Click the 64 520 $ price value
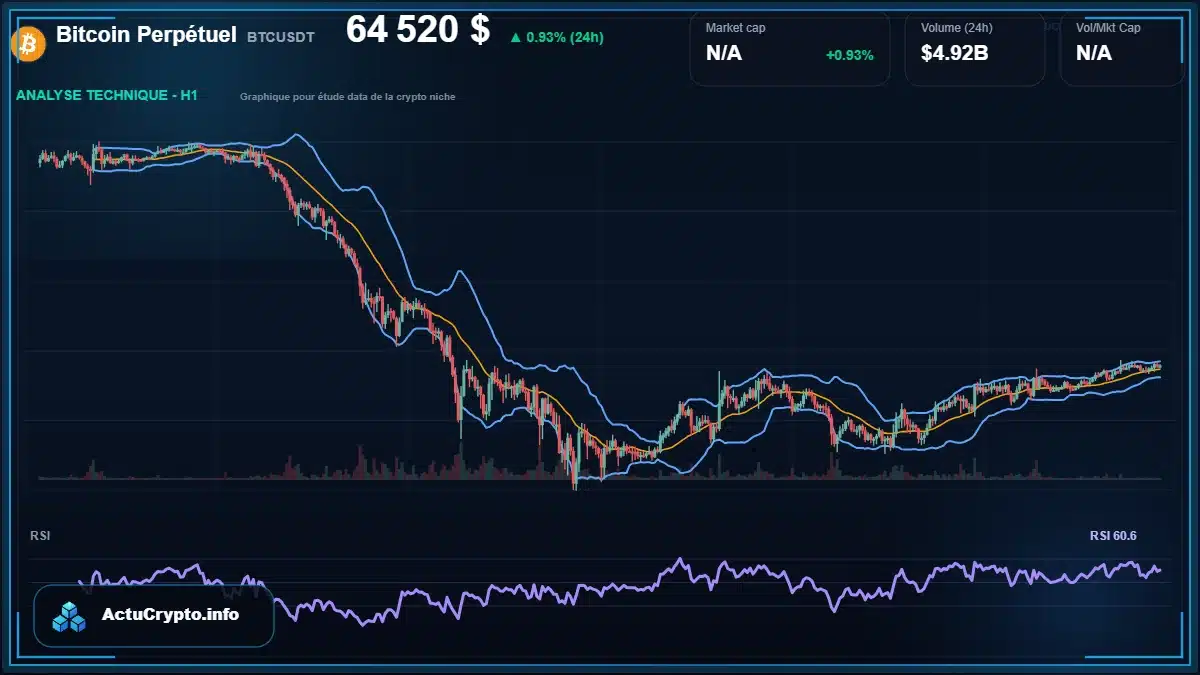Viewport: 1200px width, 675px height. (418, 30)
